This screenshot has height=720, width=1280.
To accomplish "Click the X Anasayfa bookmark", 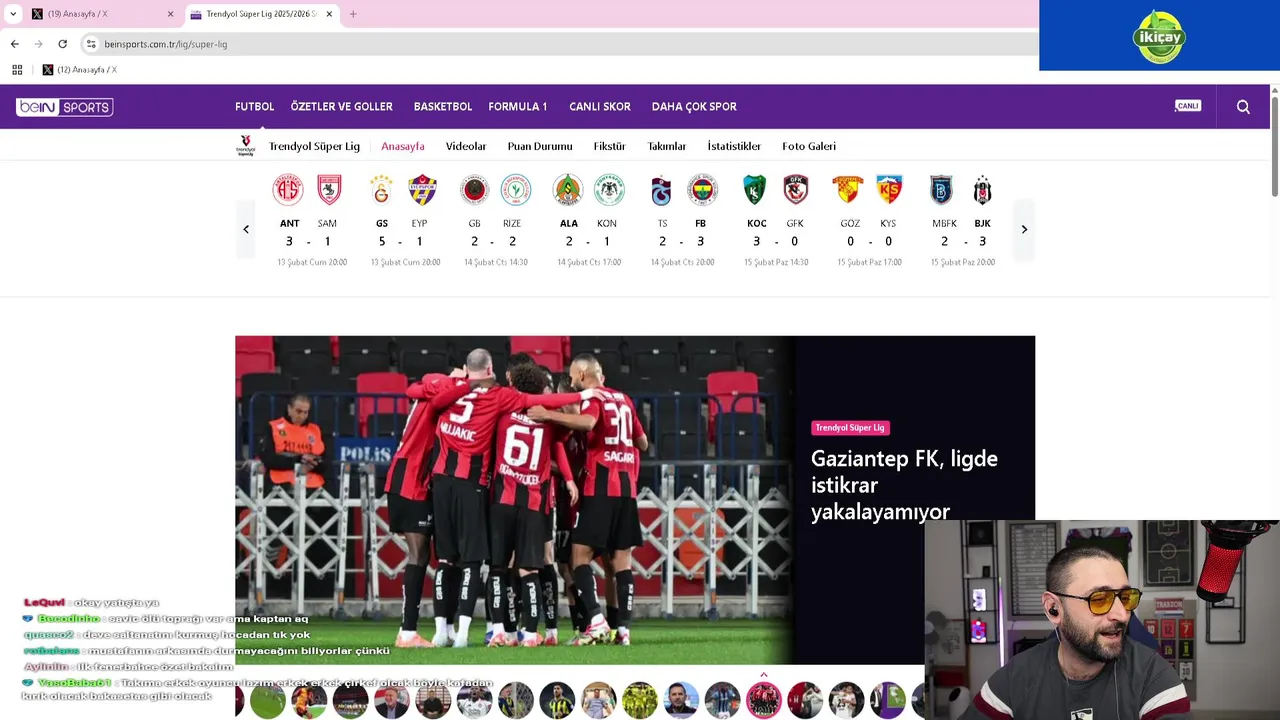I will [79, 70].
